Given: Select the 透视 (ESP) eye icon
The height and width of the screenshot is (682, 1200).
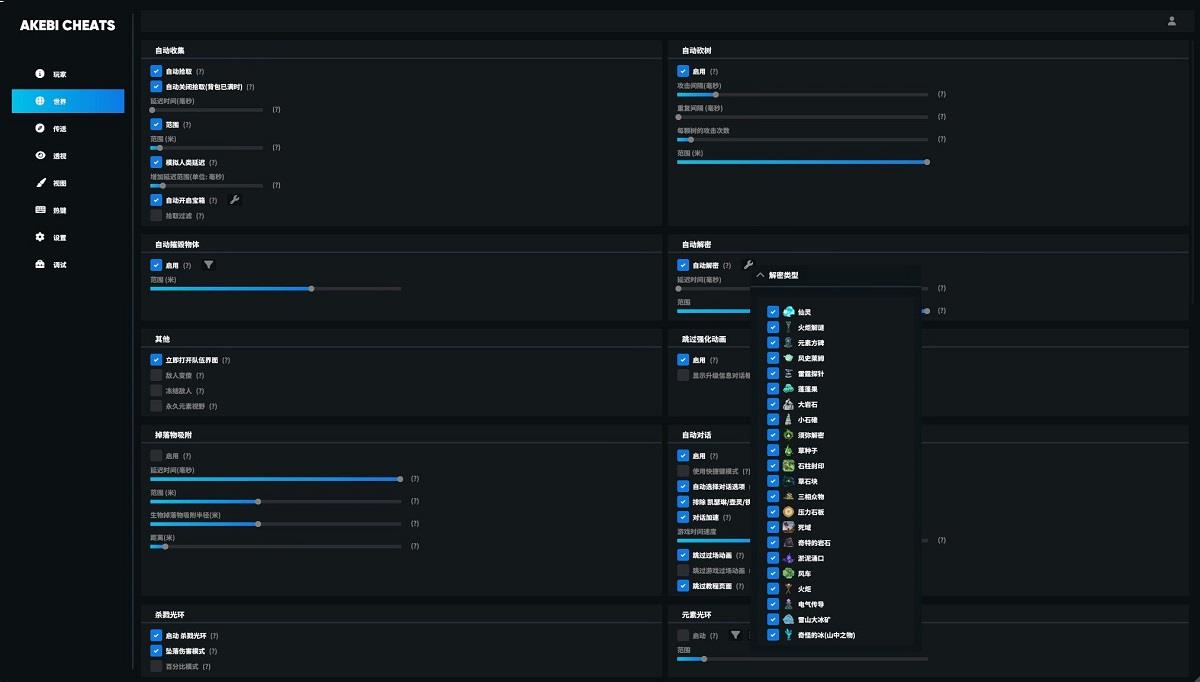Looking at the screenshot, I should [40, 156].
